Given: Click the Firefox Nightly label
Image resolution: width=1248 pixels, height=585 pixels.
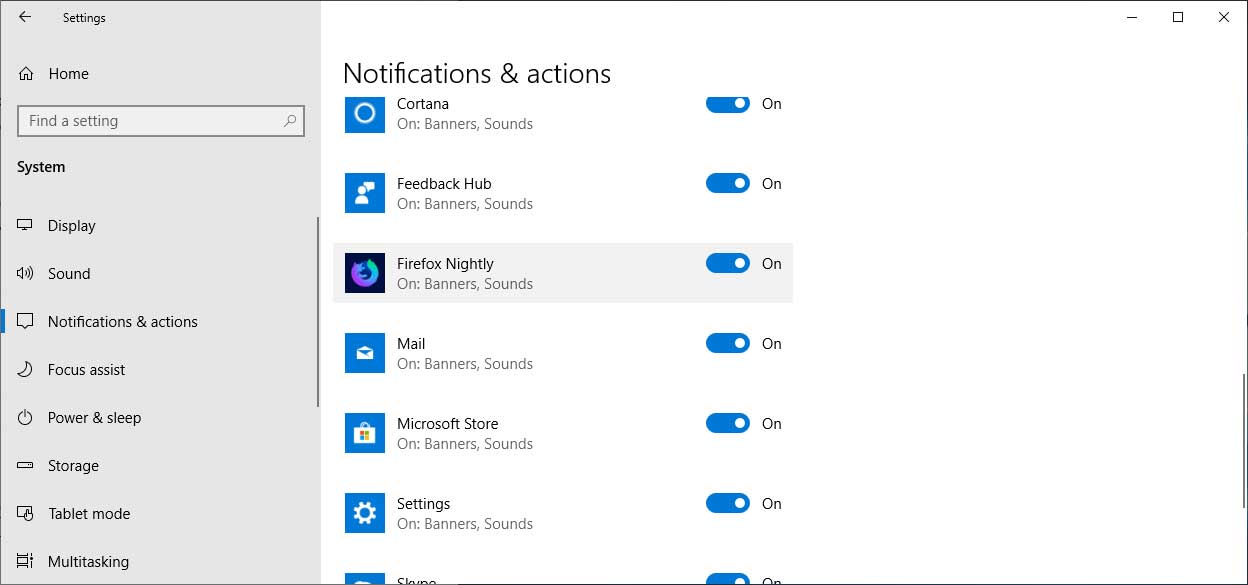Looking at the screenshot, I should [445, 264].
